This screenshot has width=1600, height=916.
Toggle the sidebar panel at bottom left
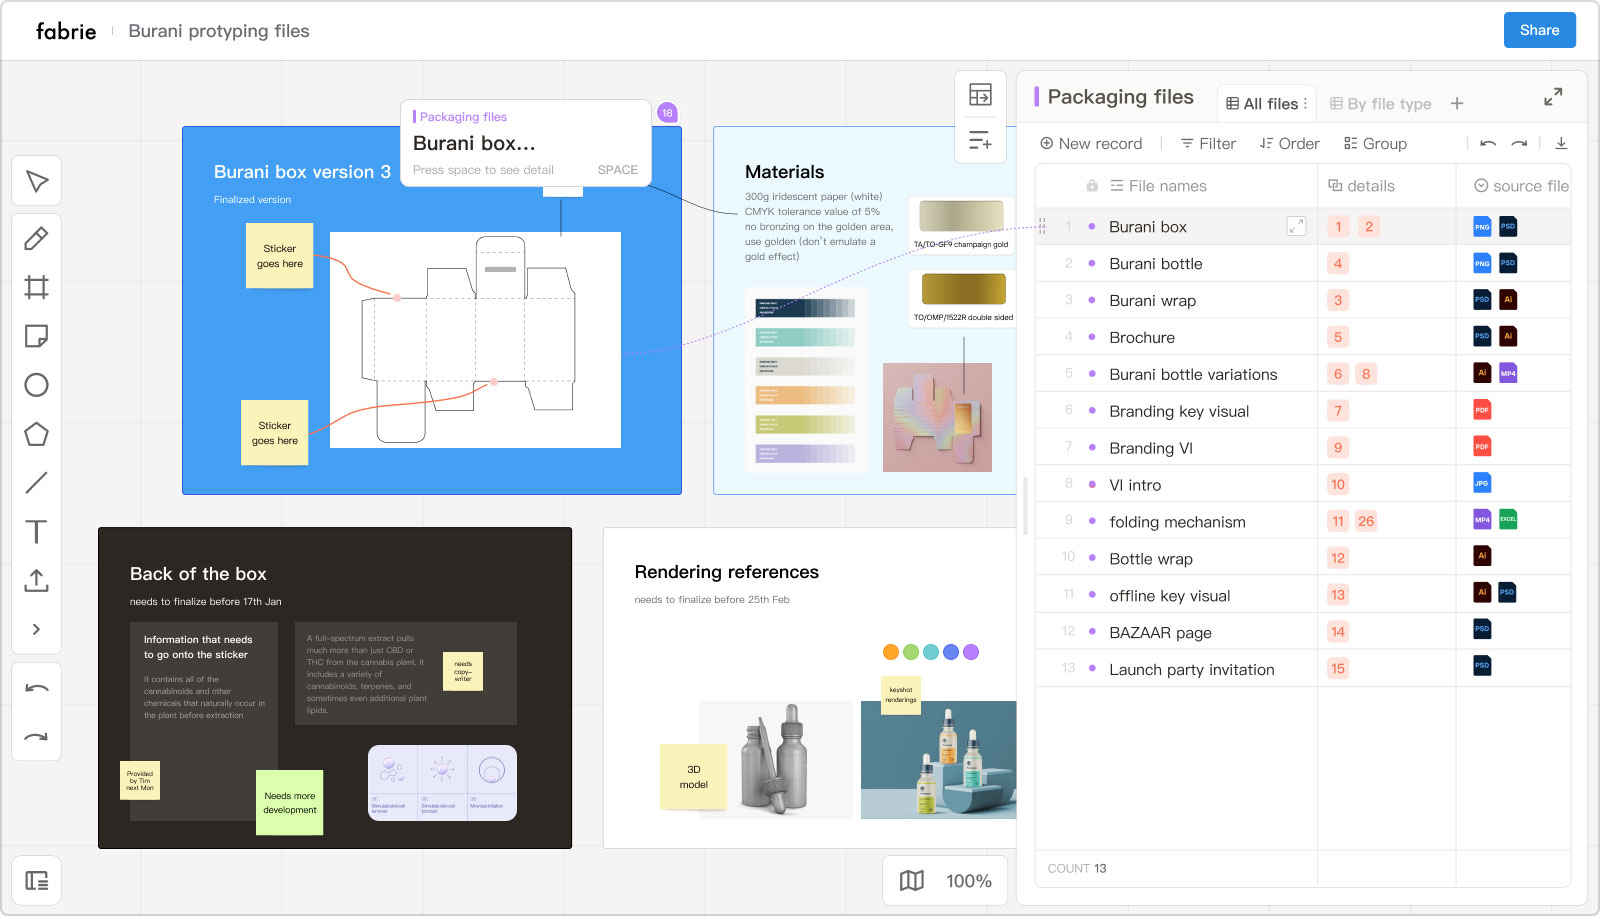37,881
